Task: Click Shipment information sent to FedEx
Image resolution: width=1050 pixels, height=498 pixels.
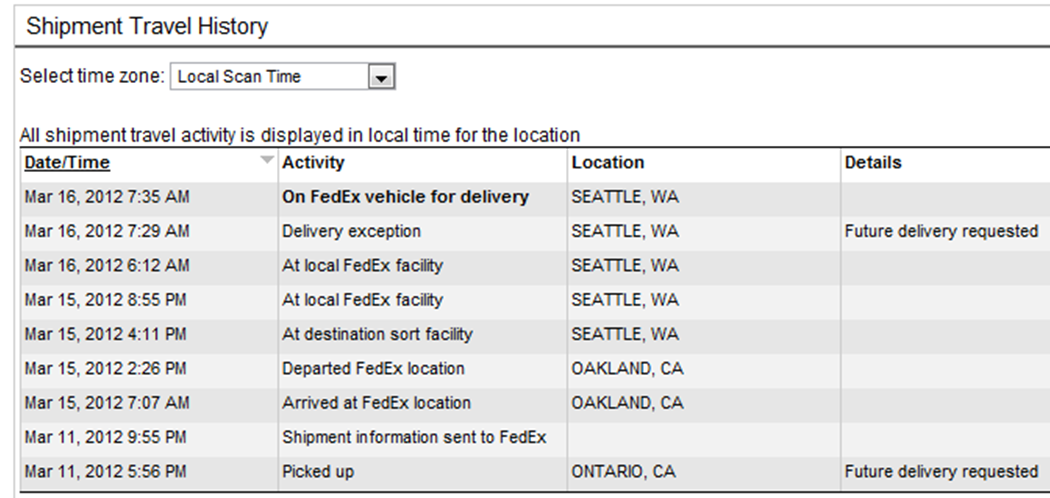Action: 414,437
